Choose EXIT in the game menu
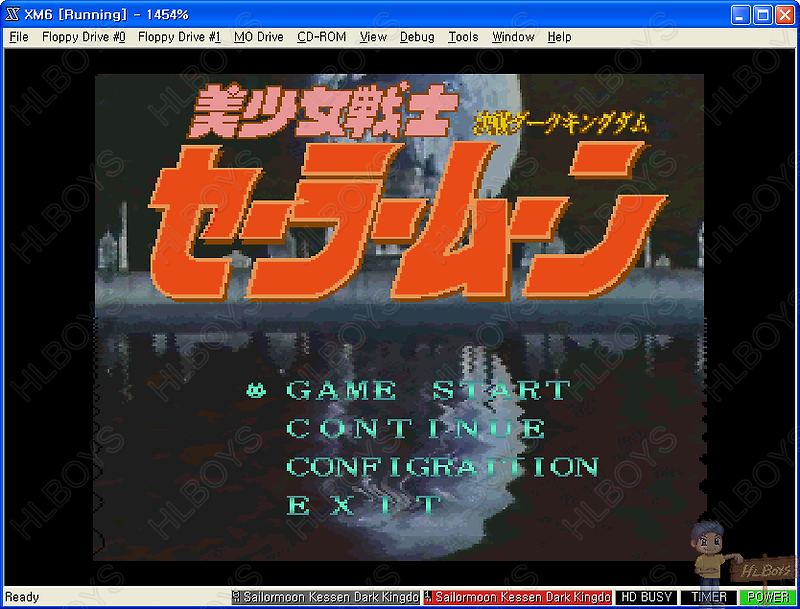 363,505
